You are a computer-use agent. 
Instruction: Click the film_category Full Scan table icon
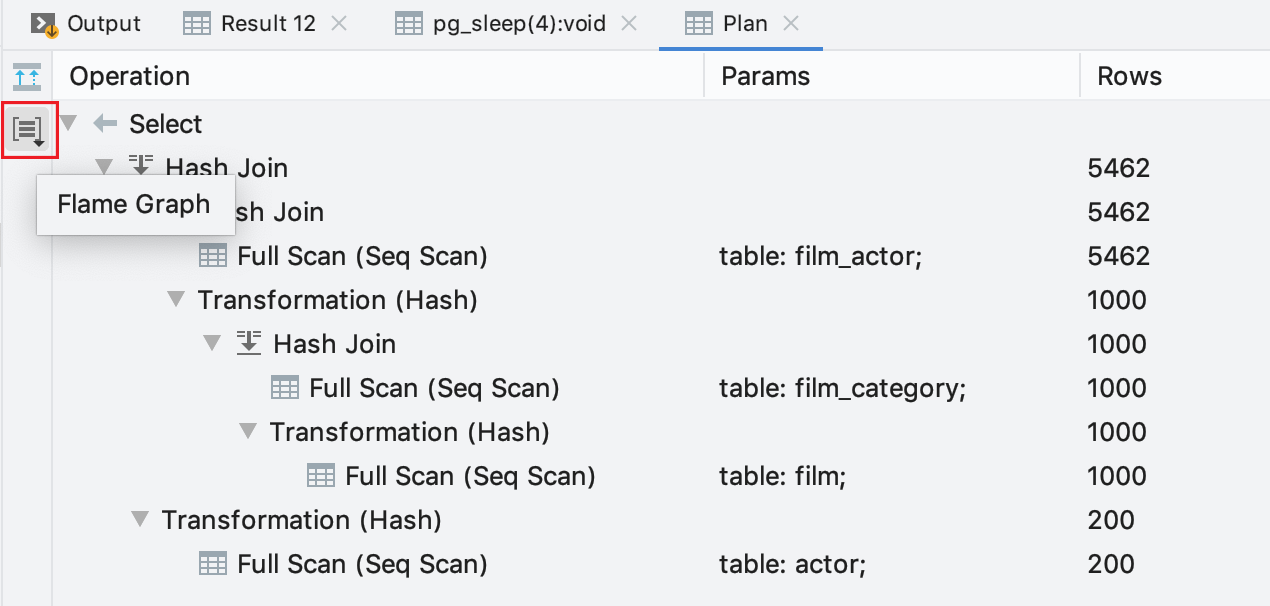[285, 388]
